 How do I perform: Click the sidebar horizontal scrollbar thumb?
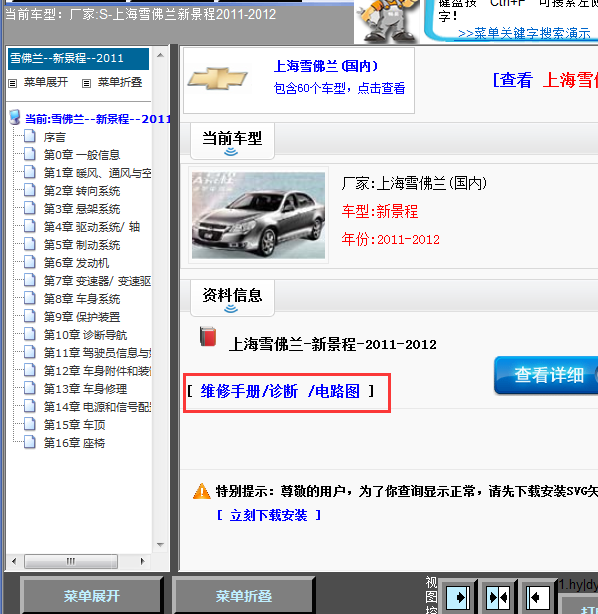point(71,561)
